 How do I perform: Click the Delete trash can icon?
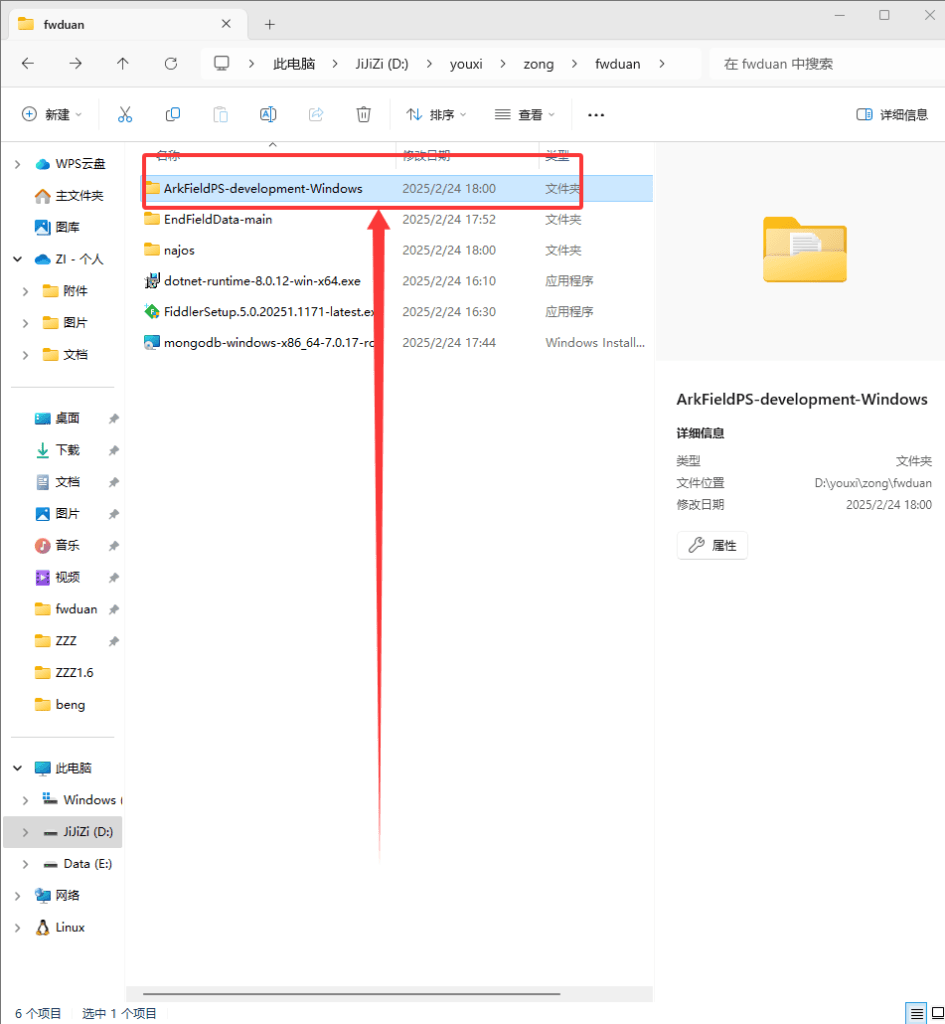pos(364,115)
